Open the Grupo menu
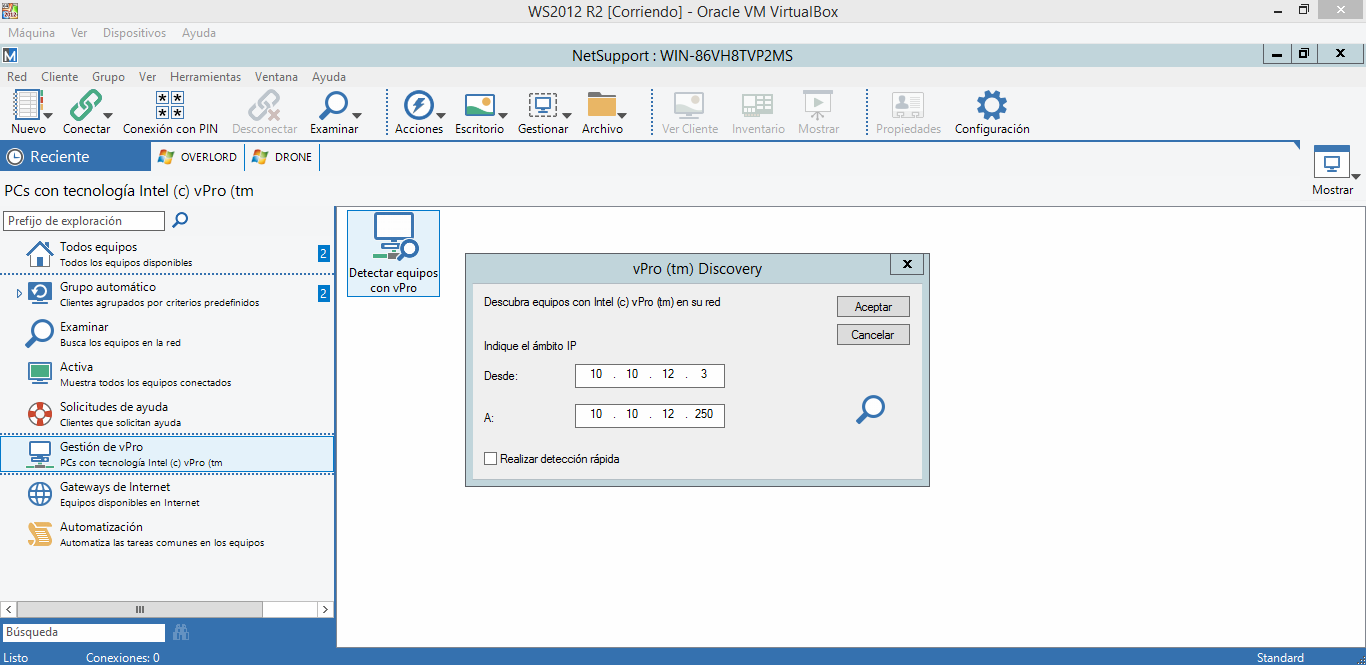Viewport: 1366px width, 665px height. click(108, 76)
